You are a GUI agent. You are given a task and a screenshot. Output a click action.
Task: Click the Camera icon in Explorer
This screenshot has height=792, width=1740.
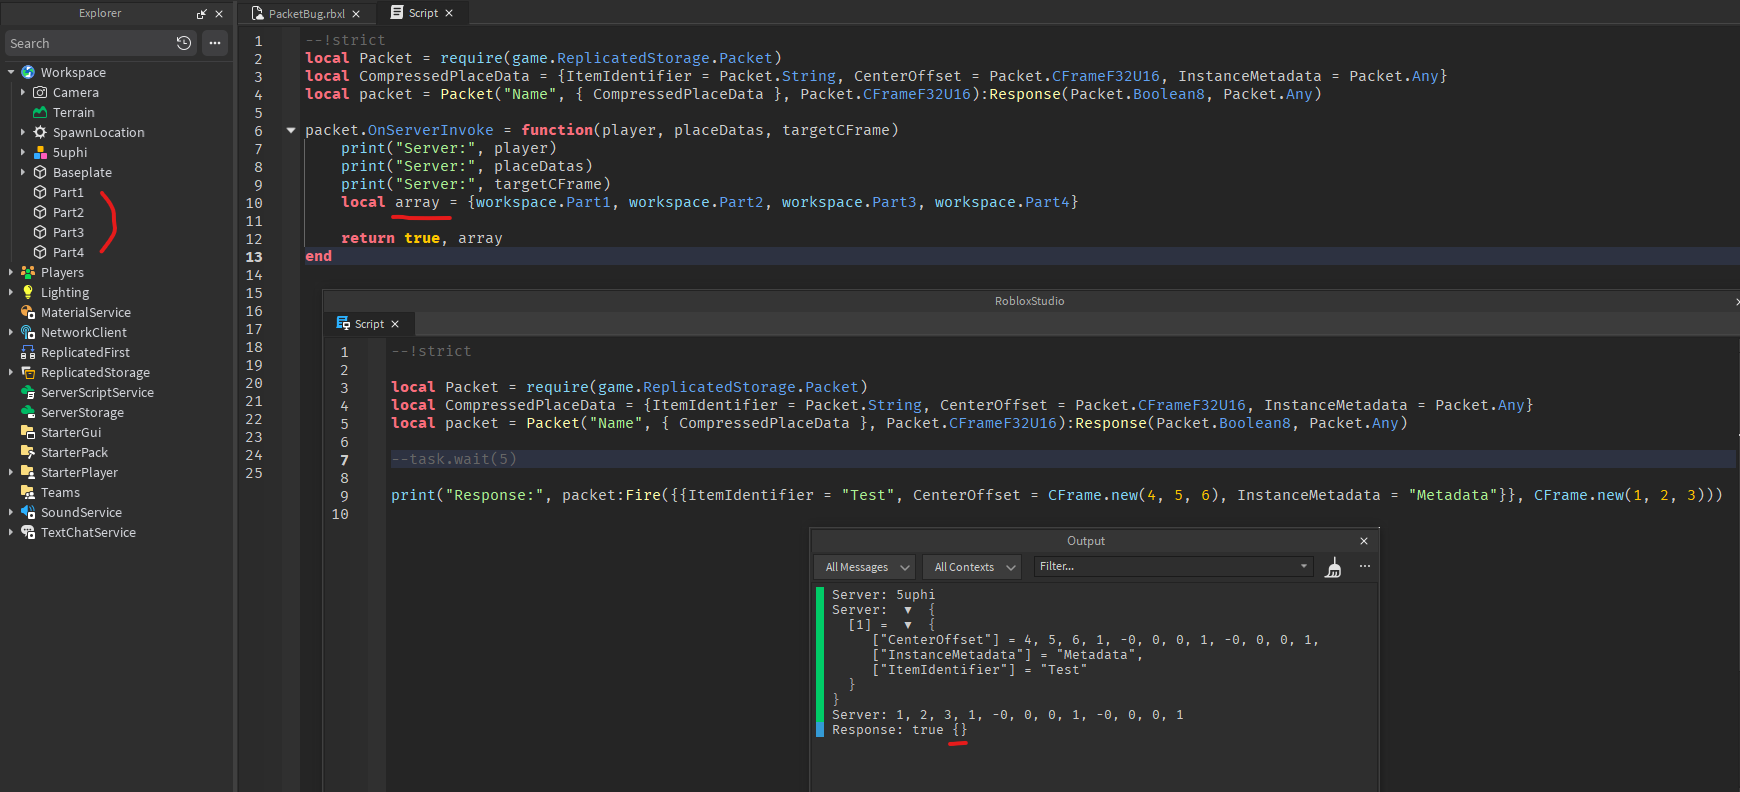tap(40, 92)
